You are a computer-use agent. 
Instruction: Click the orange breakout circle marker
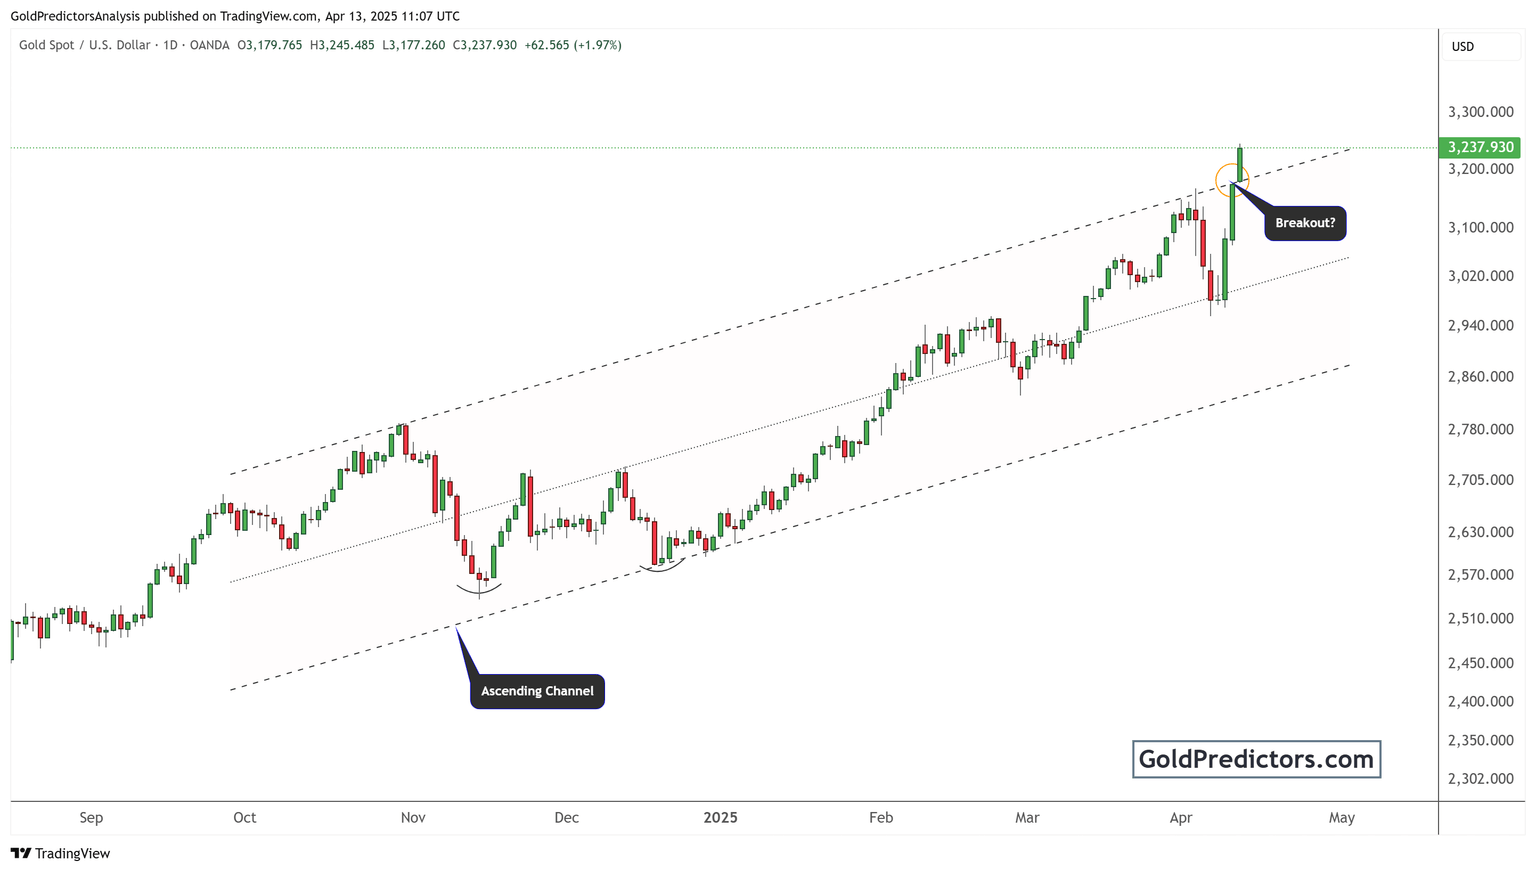[x=1231, y=180]
